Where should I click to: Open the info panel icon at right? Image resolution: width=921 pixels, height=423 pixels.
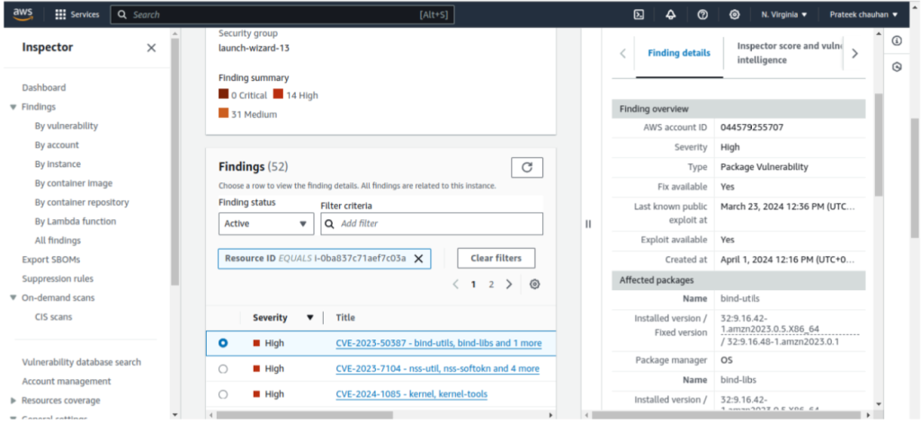(897, 41)
